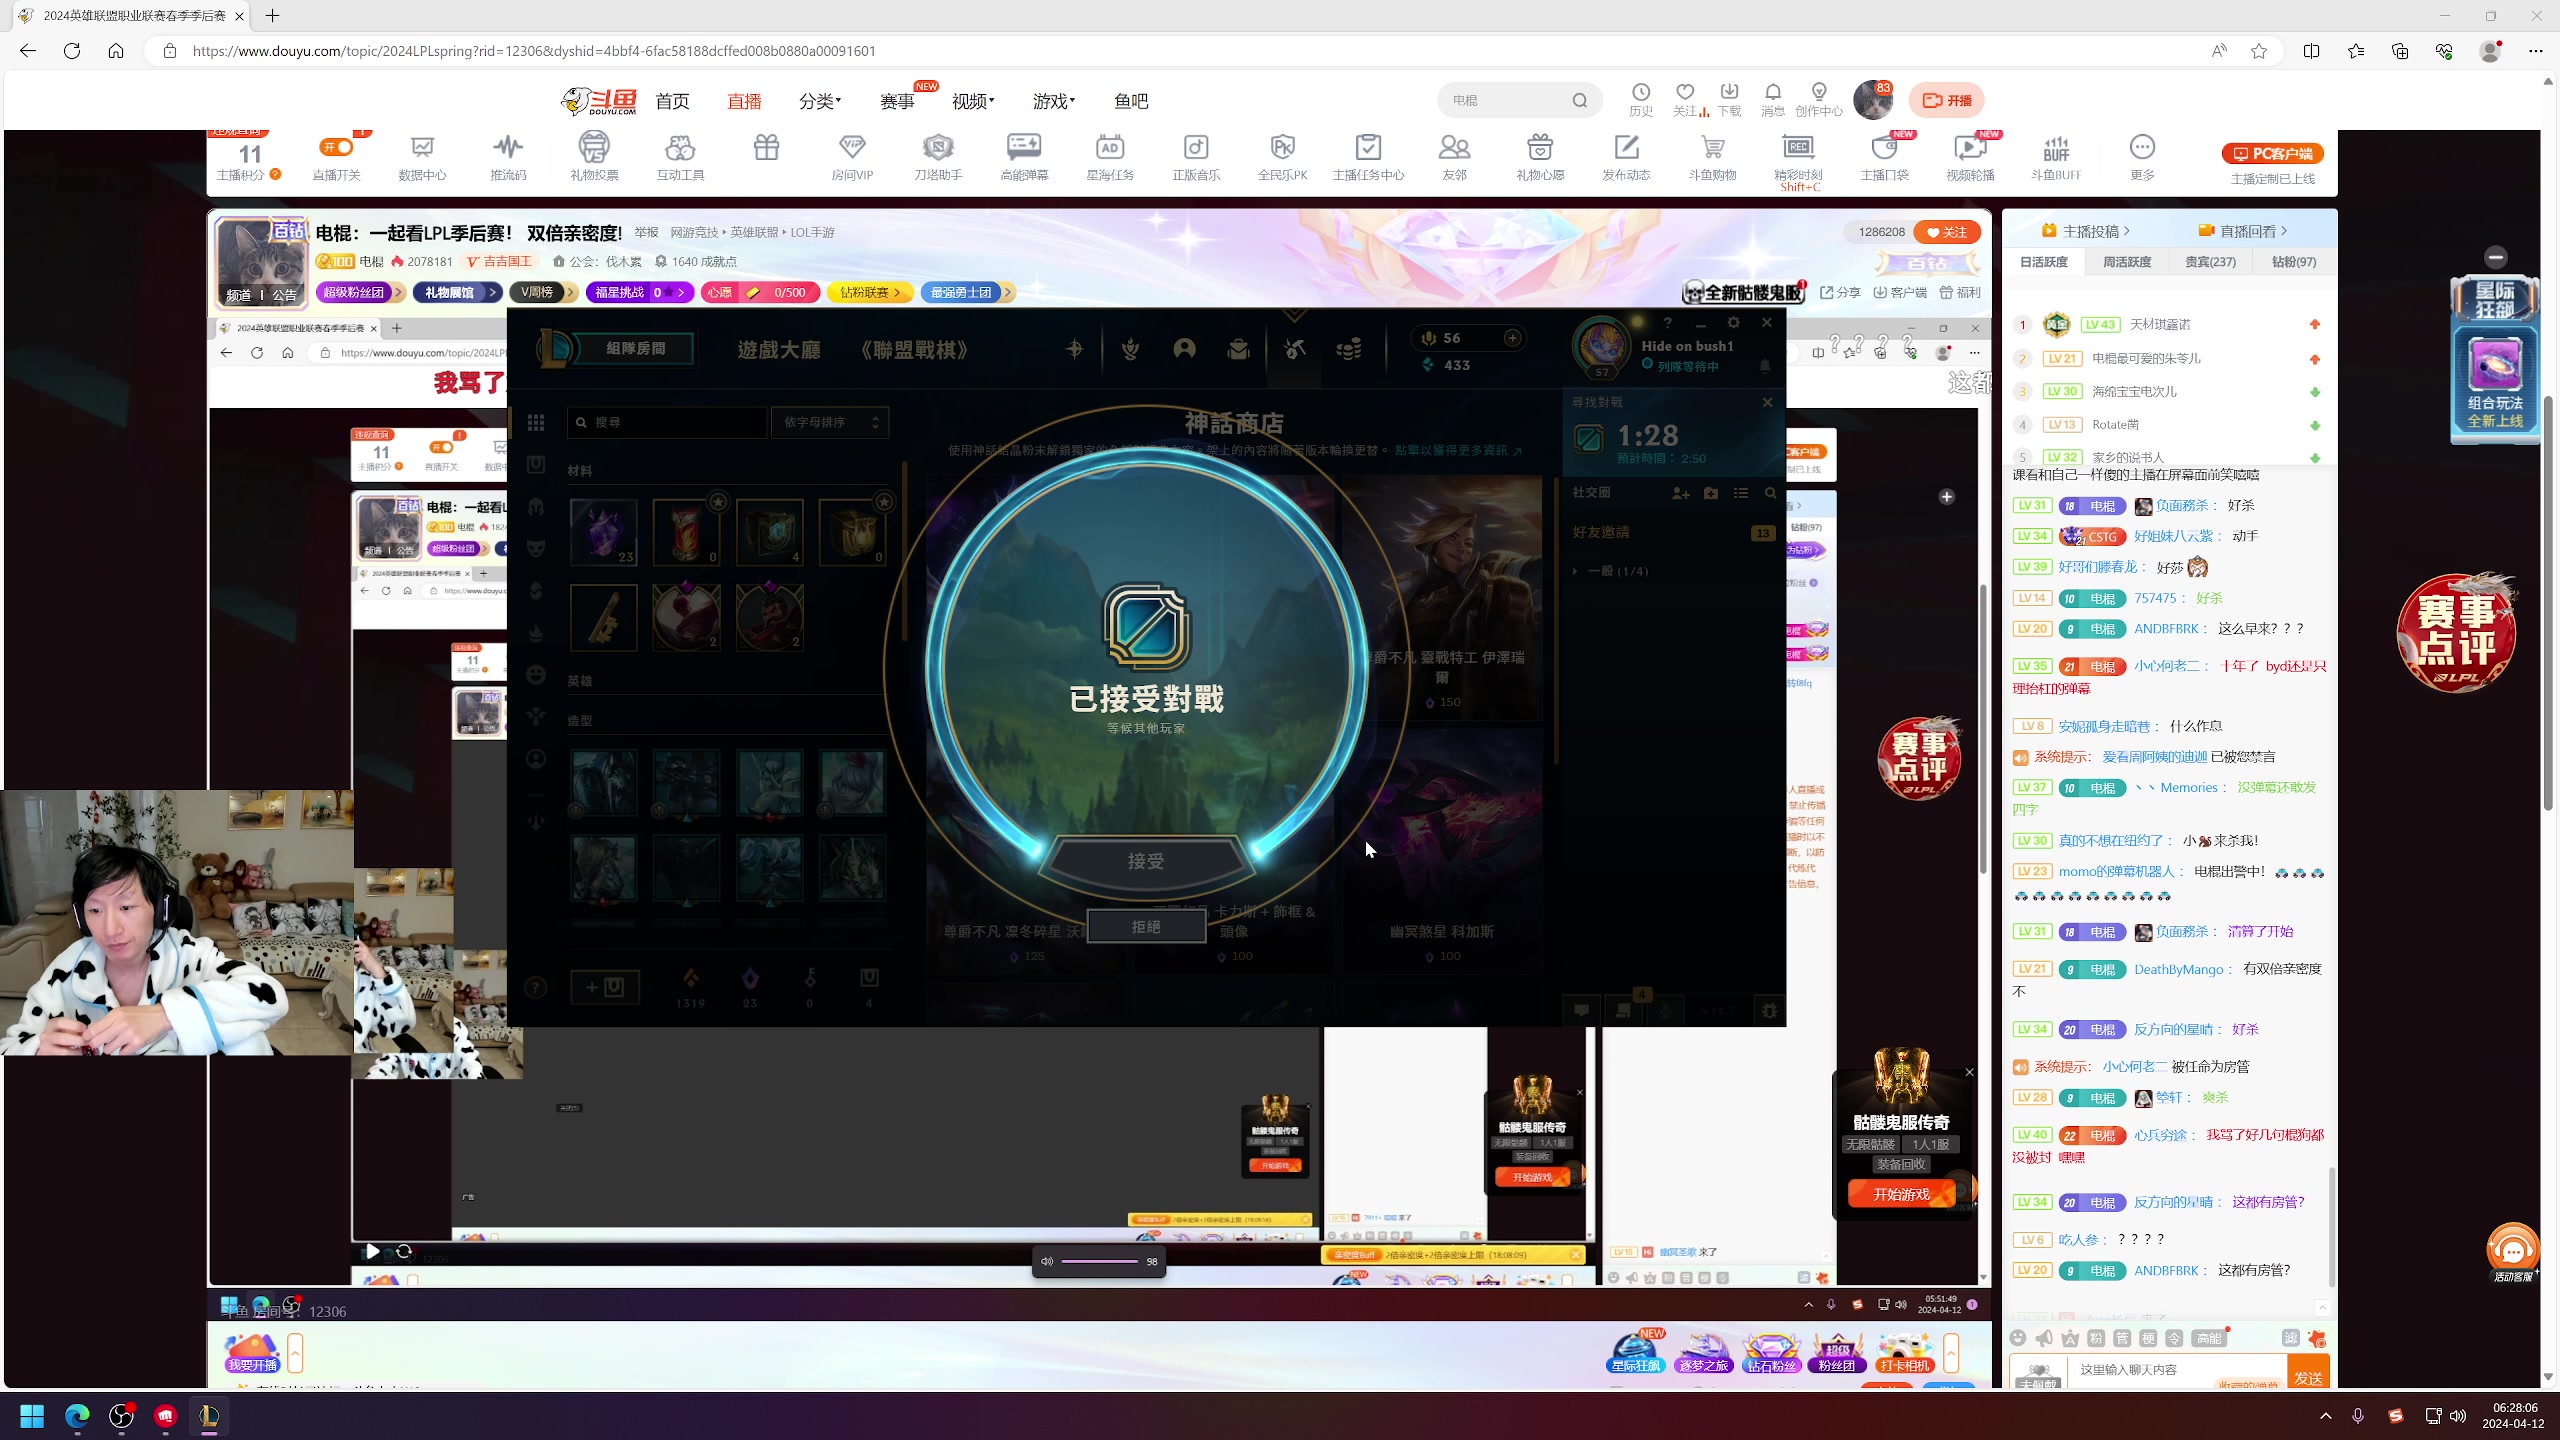Open the 推流码 stream code icon
Screen dimensions: 2560x1440
(508, 158)
